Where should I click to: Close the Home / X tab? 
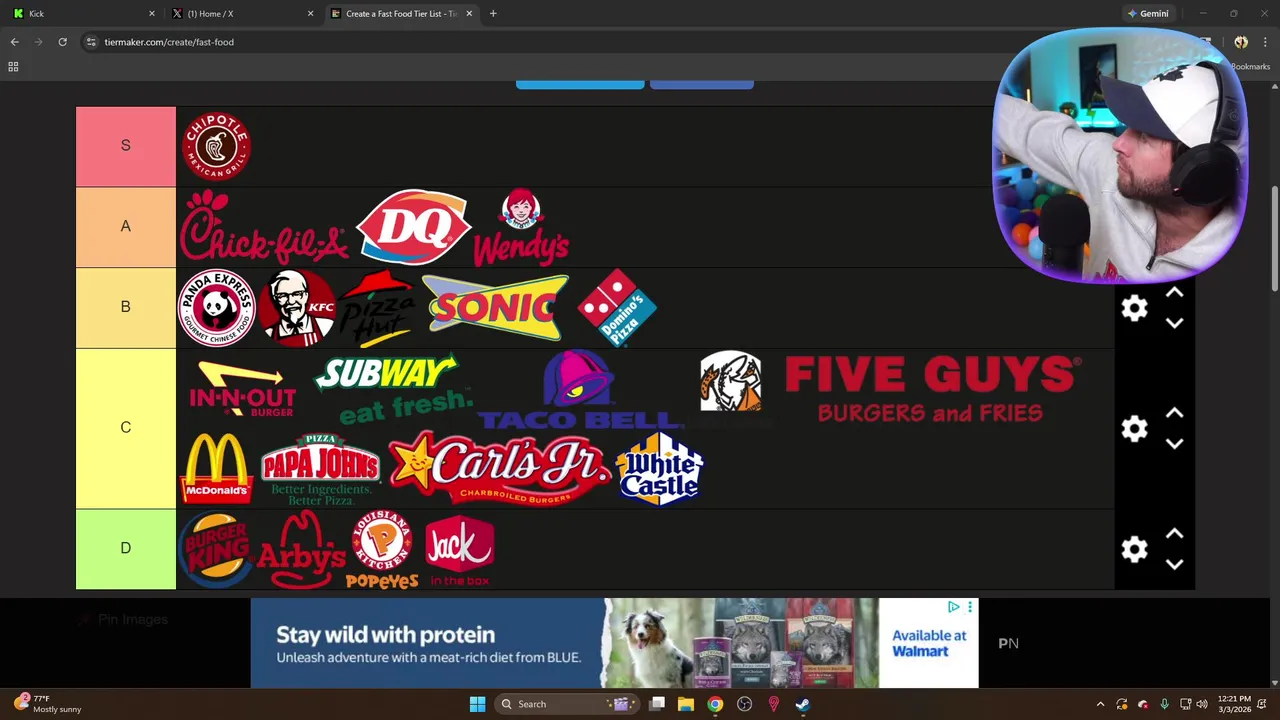tap(310, 14)
